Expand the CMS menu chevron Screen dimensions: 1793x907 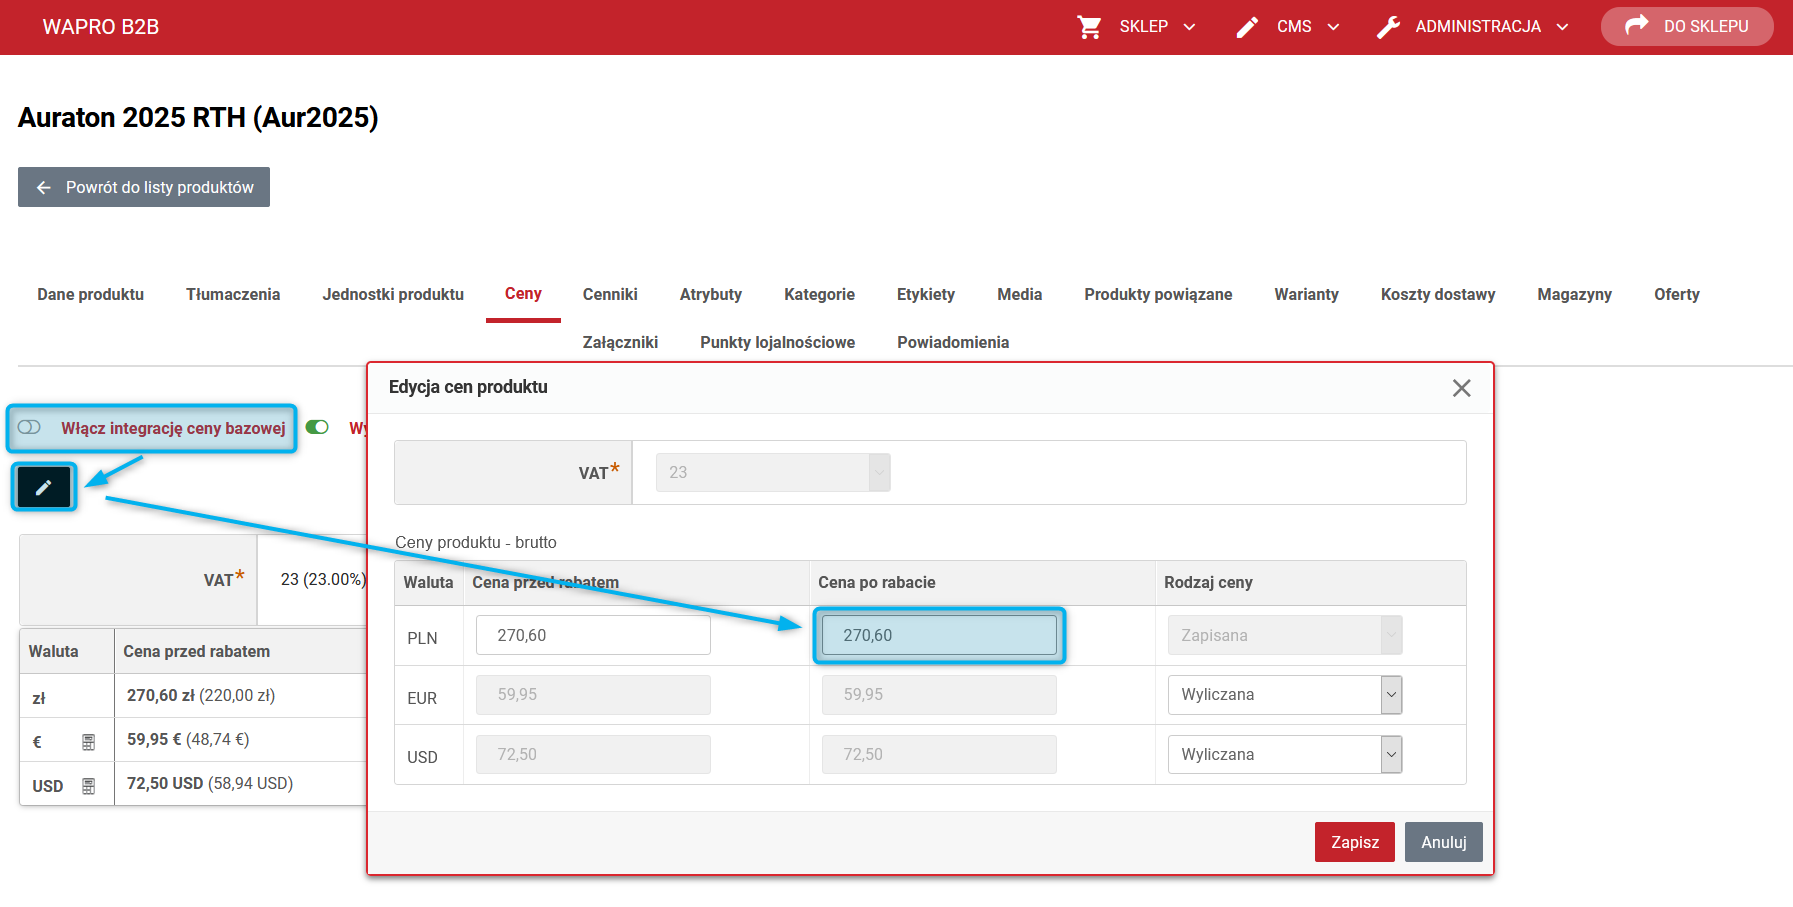coord(1333,27)
